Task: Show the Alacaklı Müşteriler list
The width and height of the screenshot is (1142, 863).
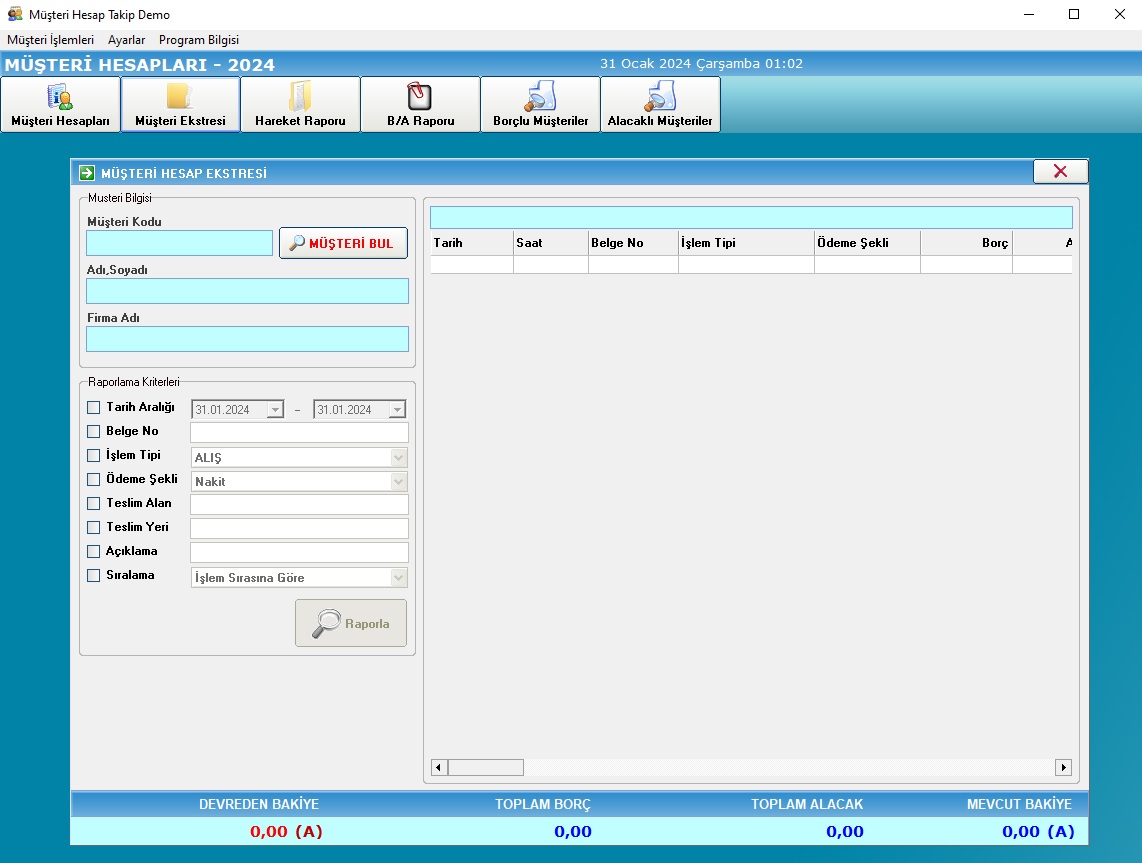Action: 660,104
